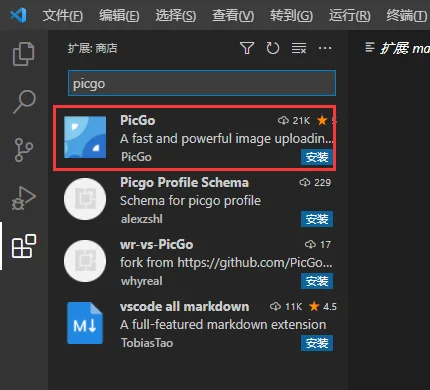
Task: Open the Run and Debug view
Action: coord(24,198)
